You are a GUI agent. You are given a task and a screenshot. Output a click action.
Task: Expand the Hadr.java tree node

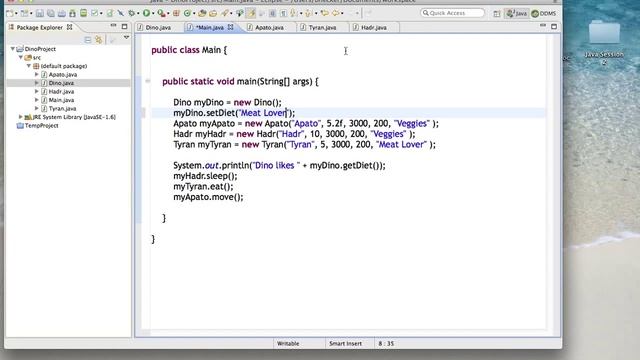click(37, 91)
